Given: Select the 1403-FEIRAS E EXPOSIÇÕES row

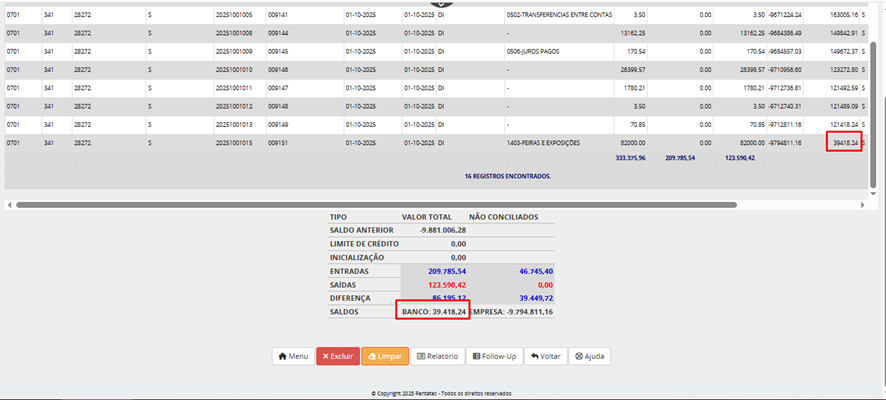Looking at the screenshot, I should (545, 143).
